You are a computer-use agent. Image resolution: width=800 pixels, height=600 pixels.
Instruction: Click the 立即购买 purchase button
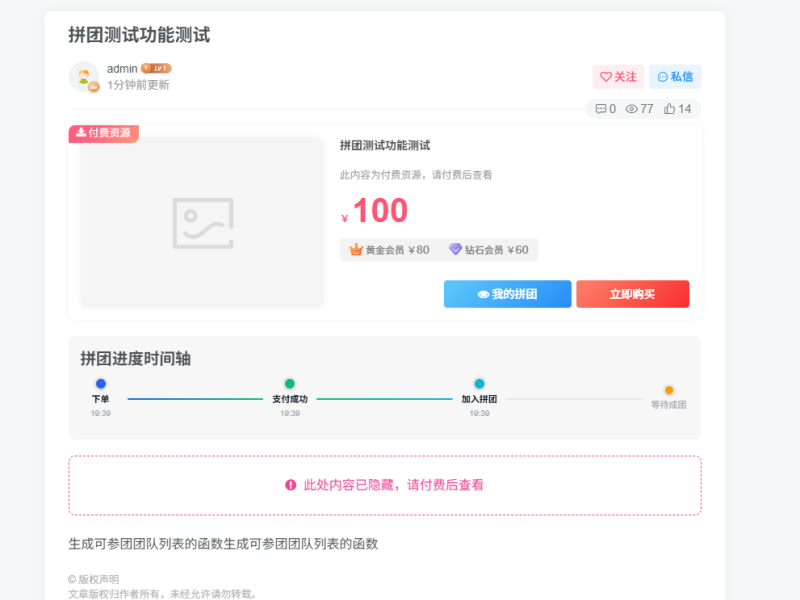632,293
